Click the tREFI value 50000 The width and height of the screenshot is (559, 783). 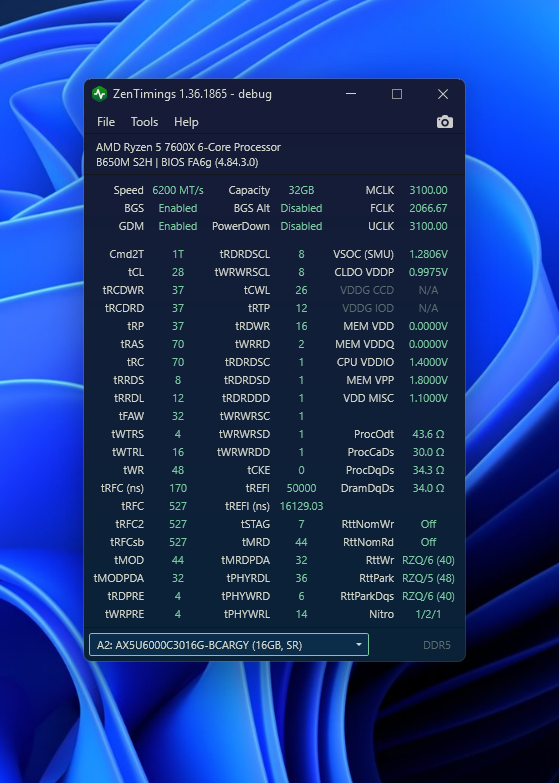[301, 488]
